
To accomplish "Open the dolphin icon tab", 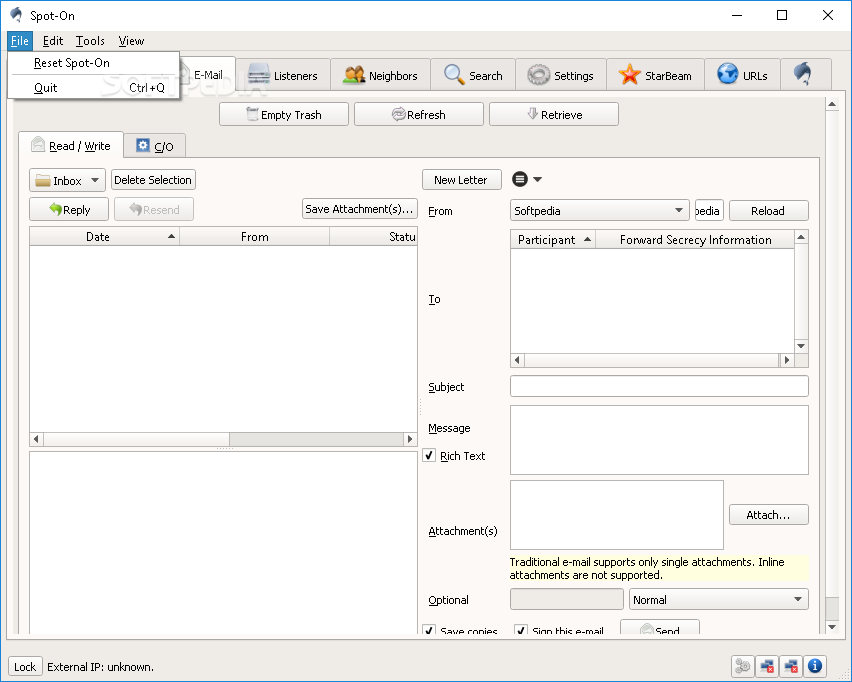I will point(805,74).
